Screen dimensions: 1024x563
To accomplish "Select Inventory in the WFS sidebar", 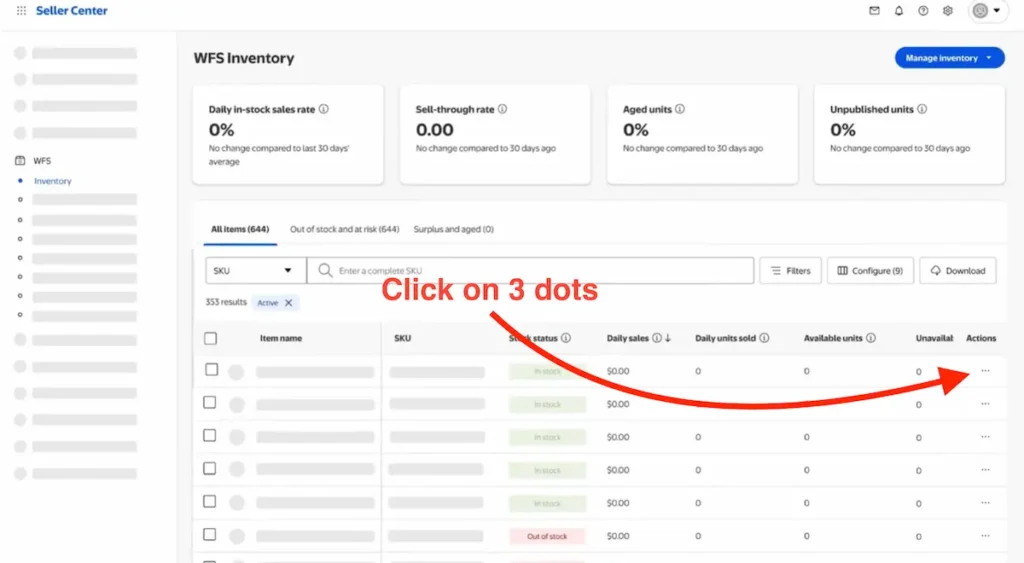I will [x=53, y=181].
